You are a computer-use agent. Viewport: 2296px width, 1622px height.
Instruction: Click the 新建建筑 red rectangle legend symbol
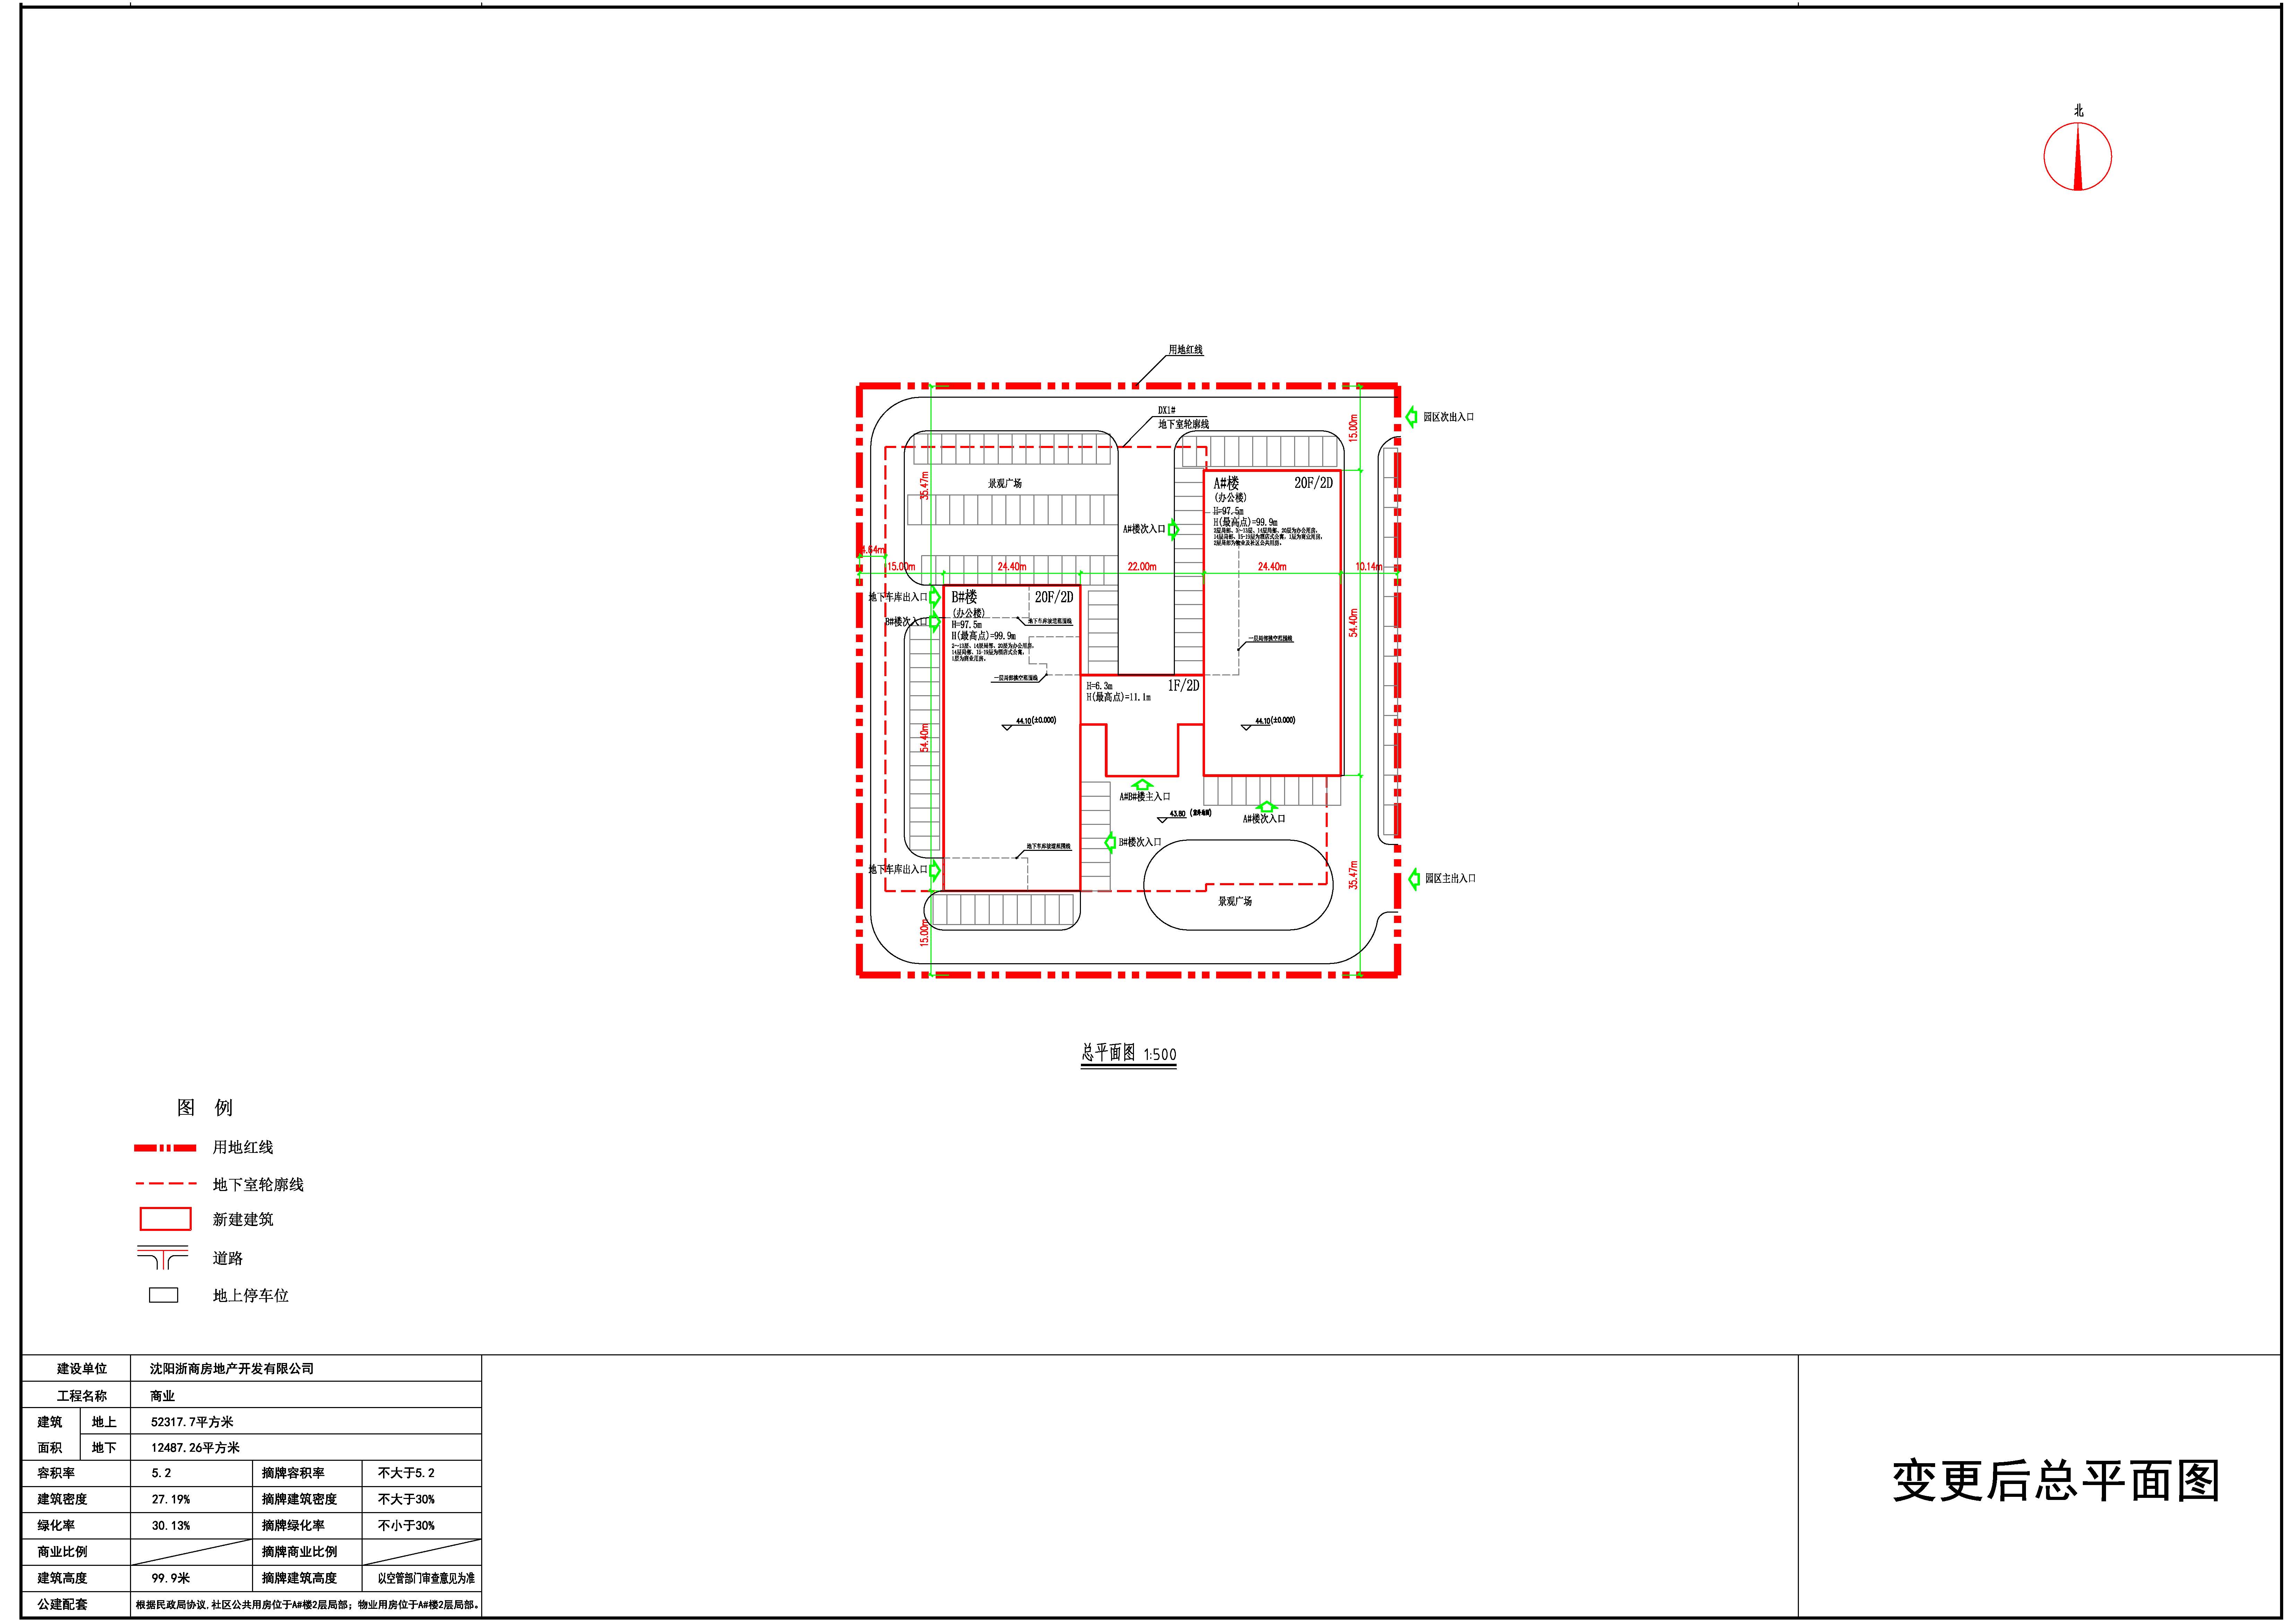pos(165,1219)
